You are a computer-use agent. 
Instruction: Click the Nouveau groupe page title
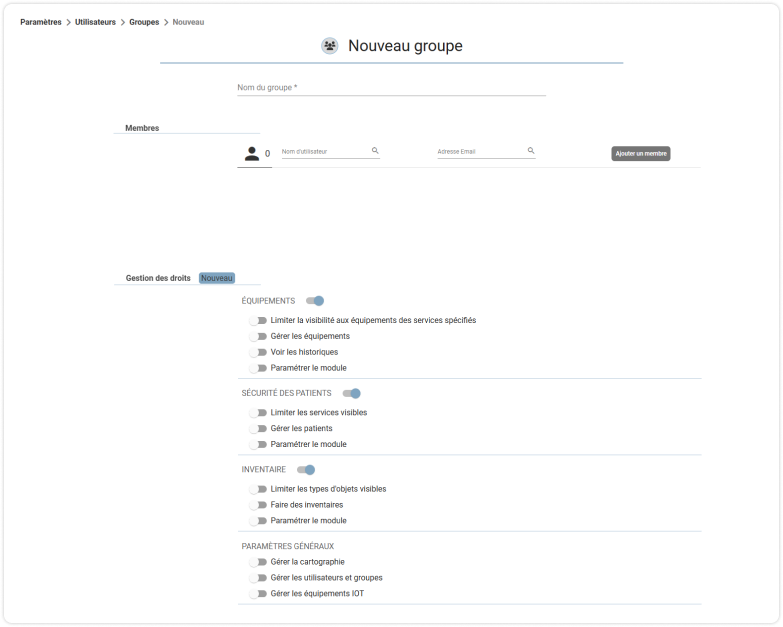tap(405, 46)
